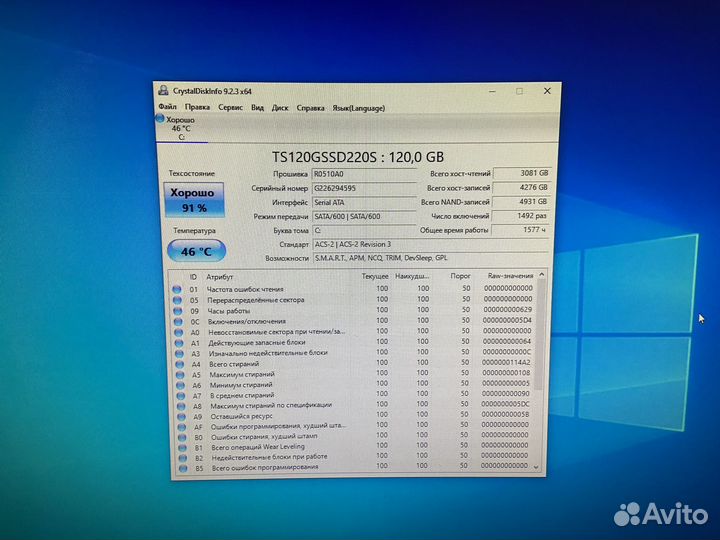Click the status icon for attribute A5
This screenshot has width=720, height=540.
tap(180, 375)
